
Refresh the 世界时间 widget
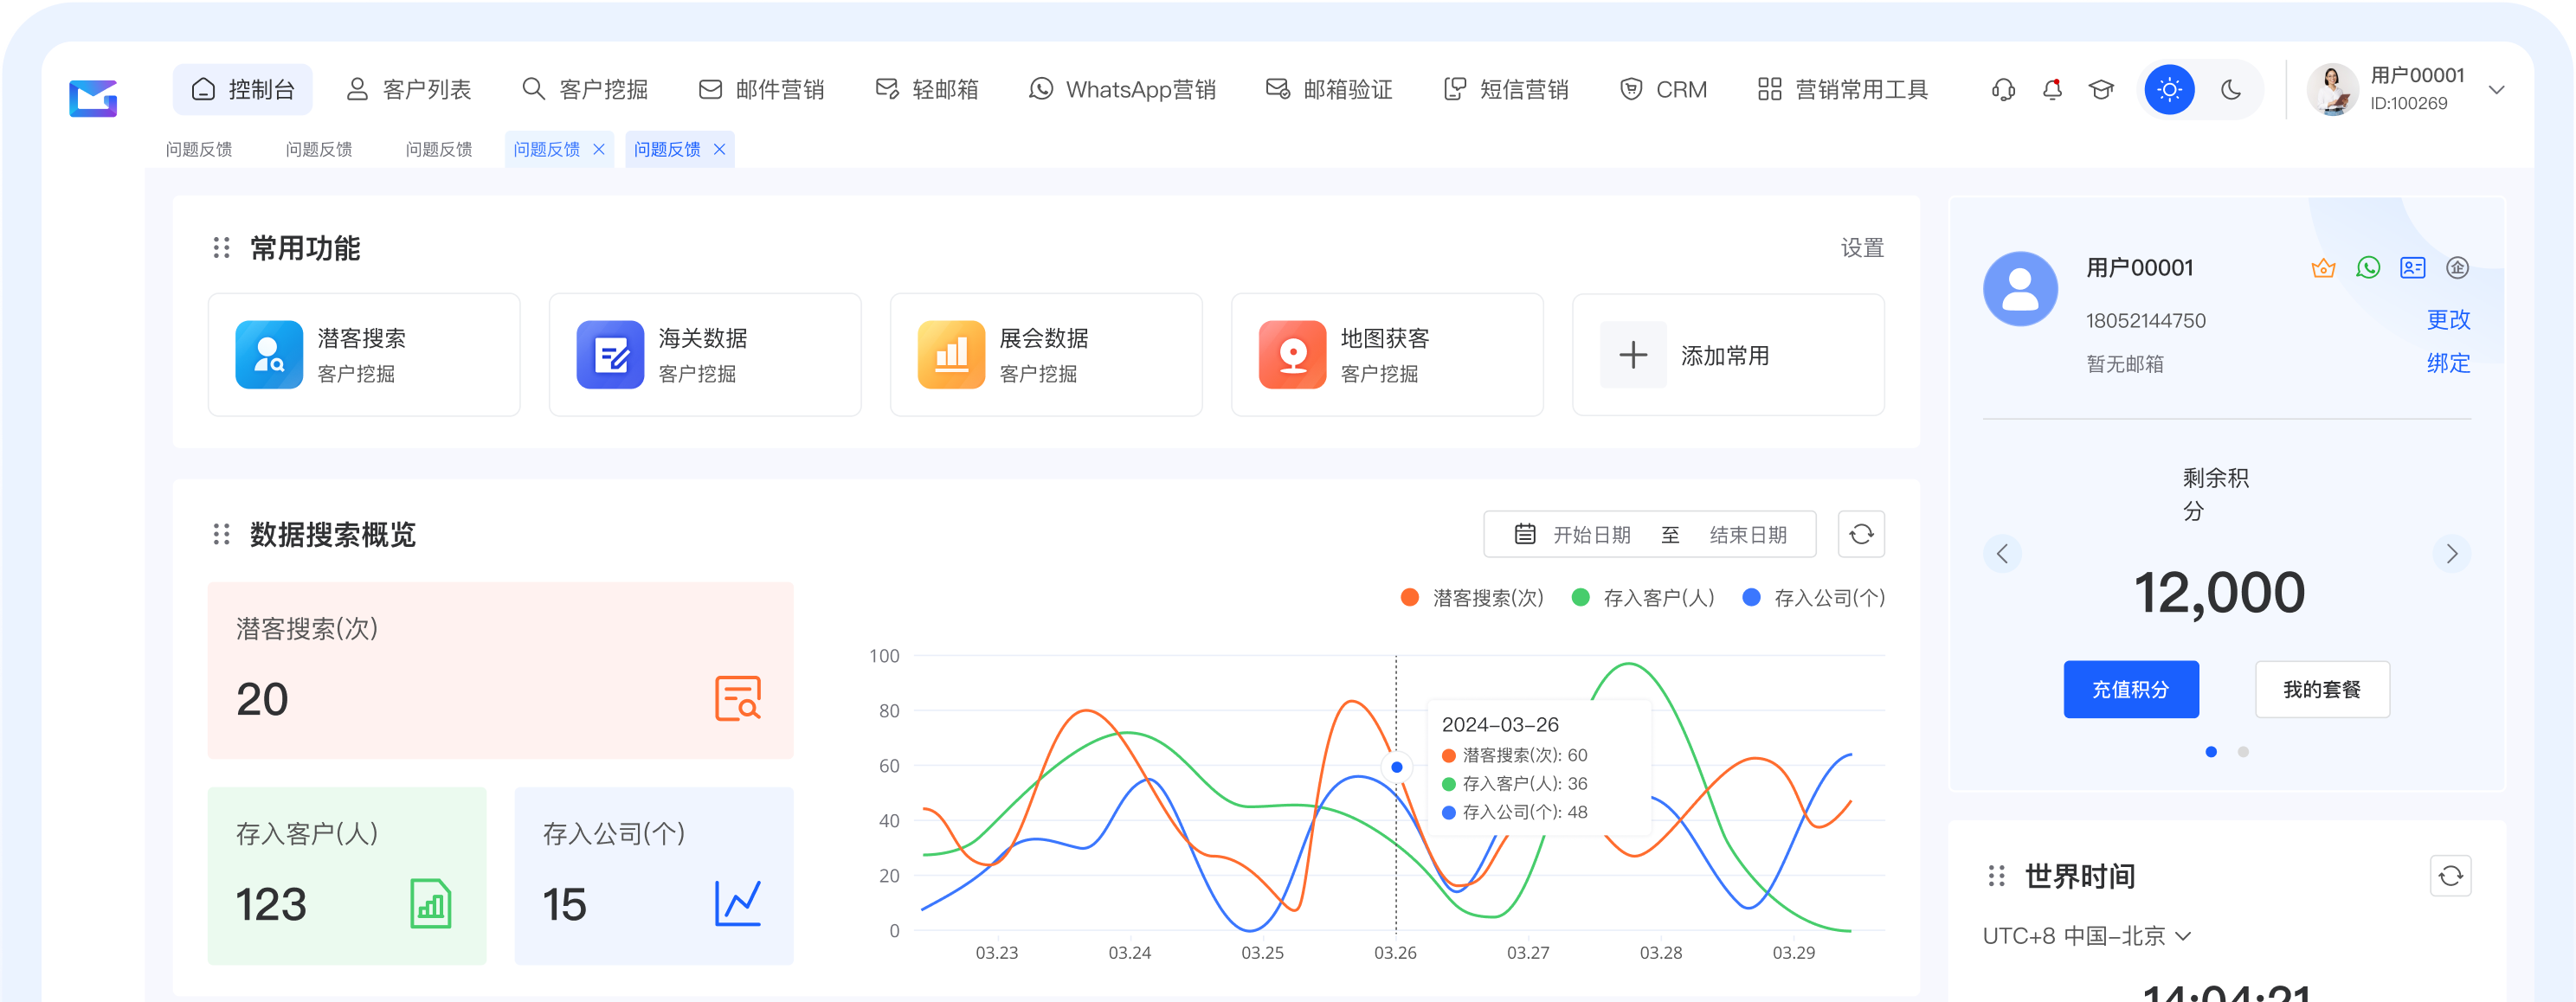[x=2450, y=876]
